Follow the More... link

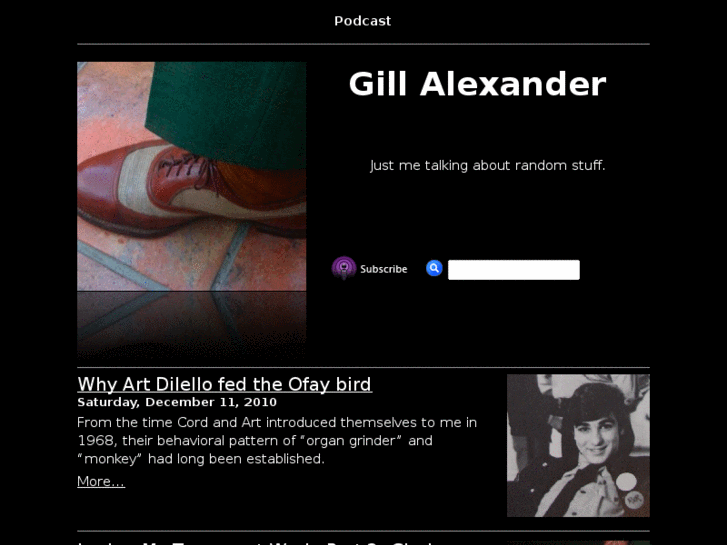[x=101, y=481]
